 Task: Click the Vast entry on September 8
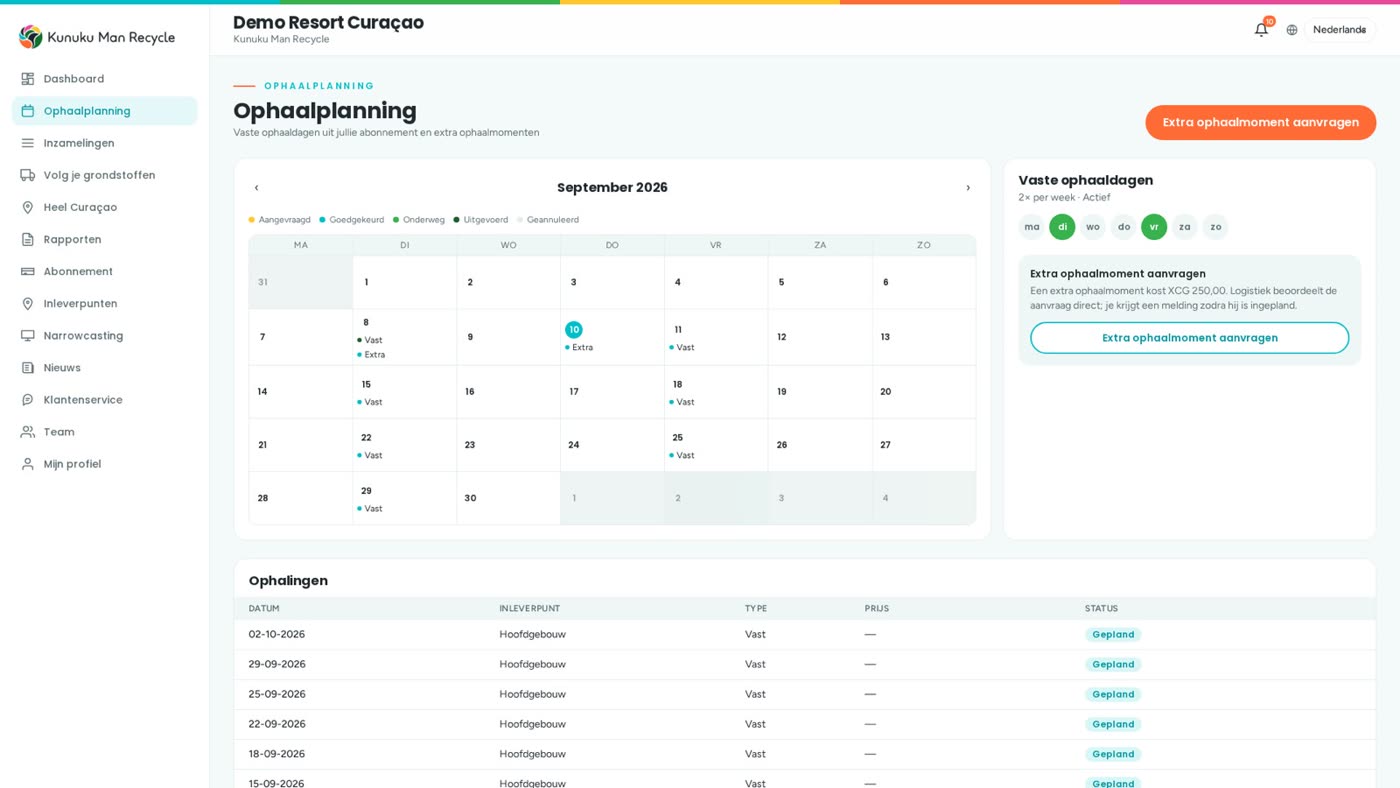(x=371, y=340)
